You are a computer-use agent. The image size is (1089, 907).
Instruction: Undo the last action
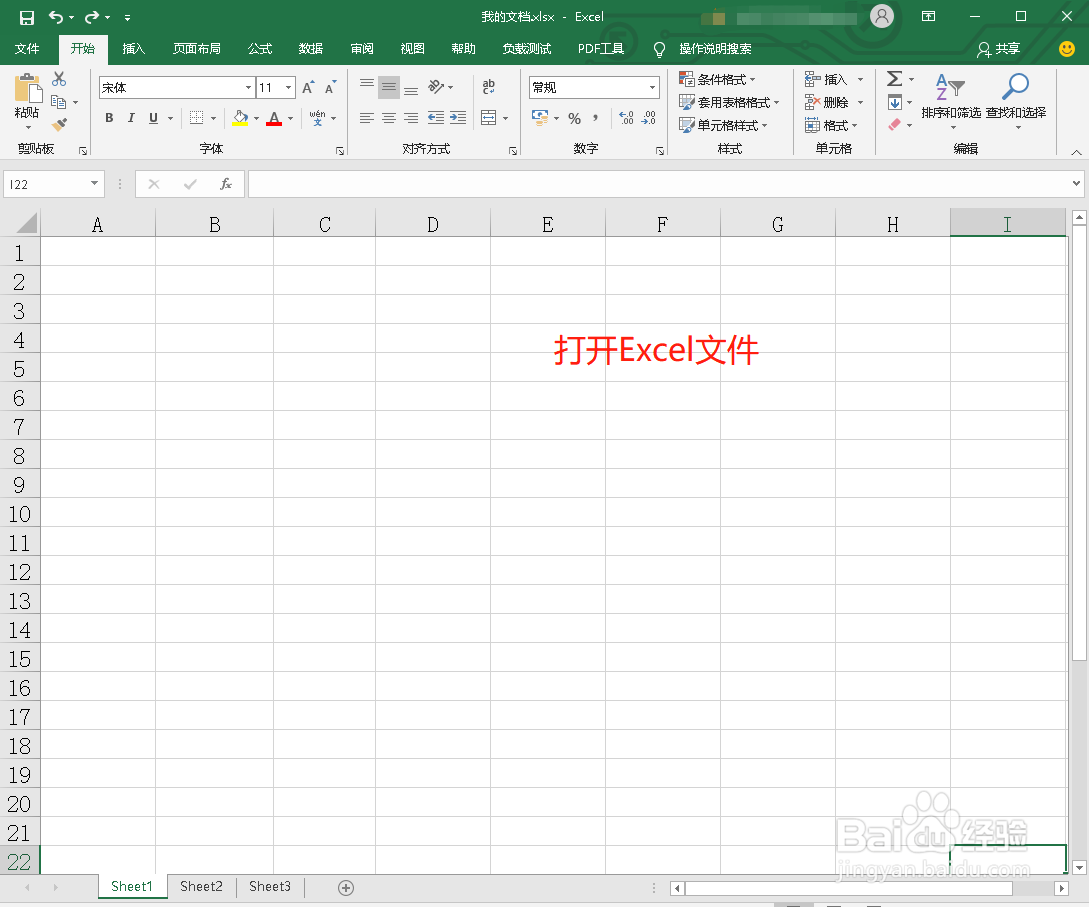(56, 17)
